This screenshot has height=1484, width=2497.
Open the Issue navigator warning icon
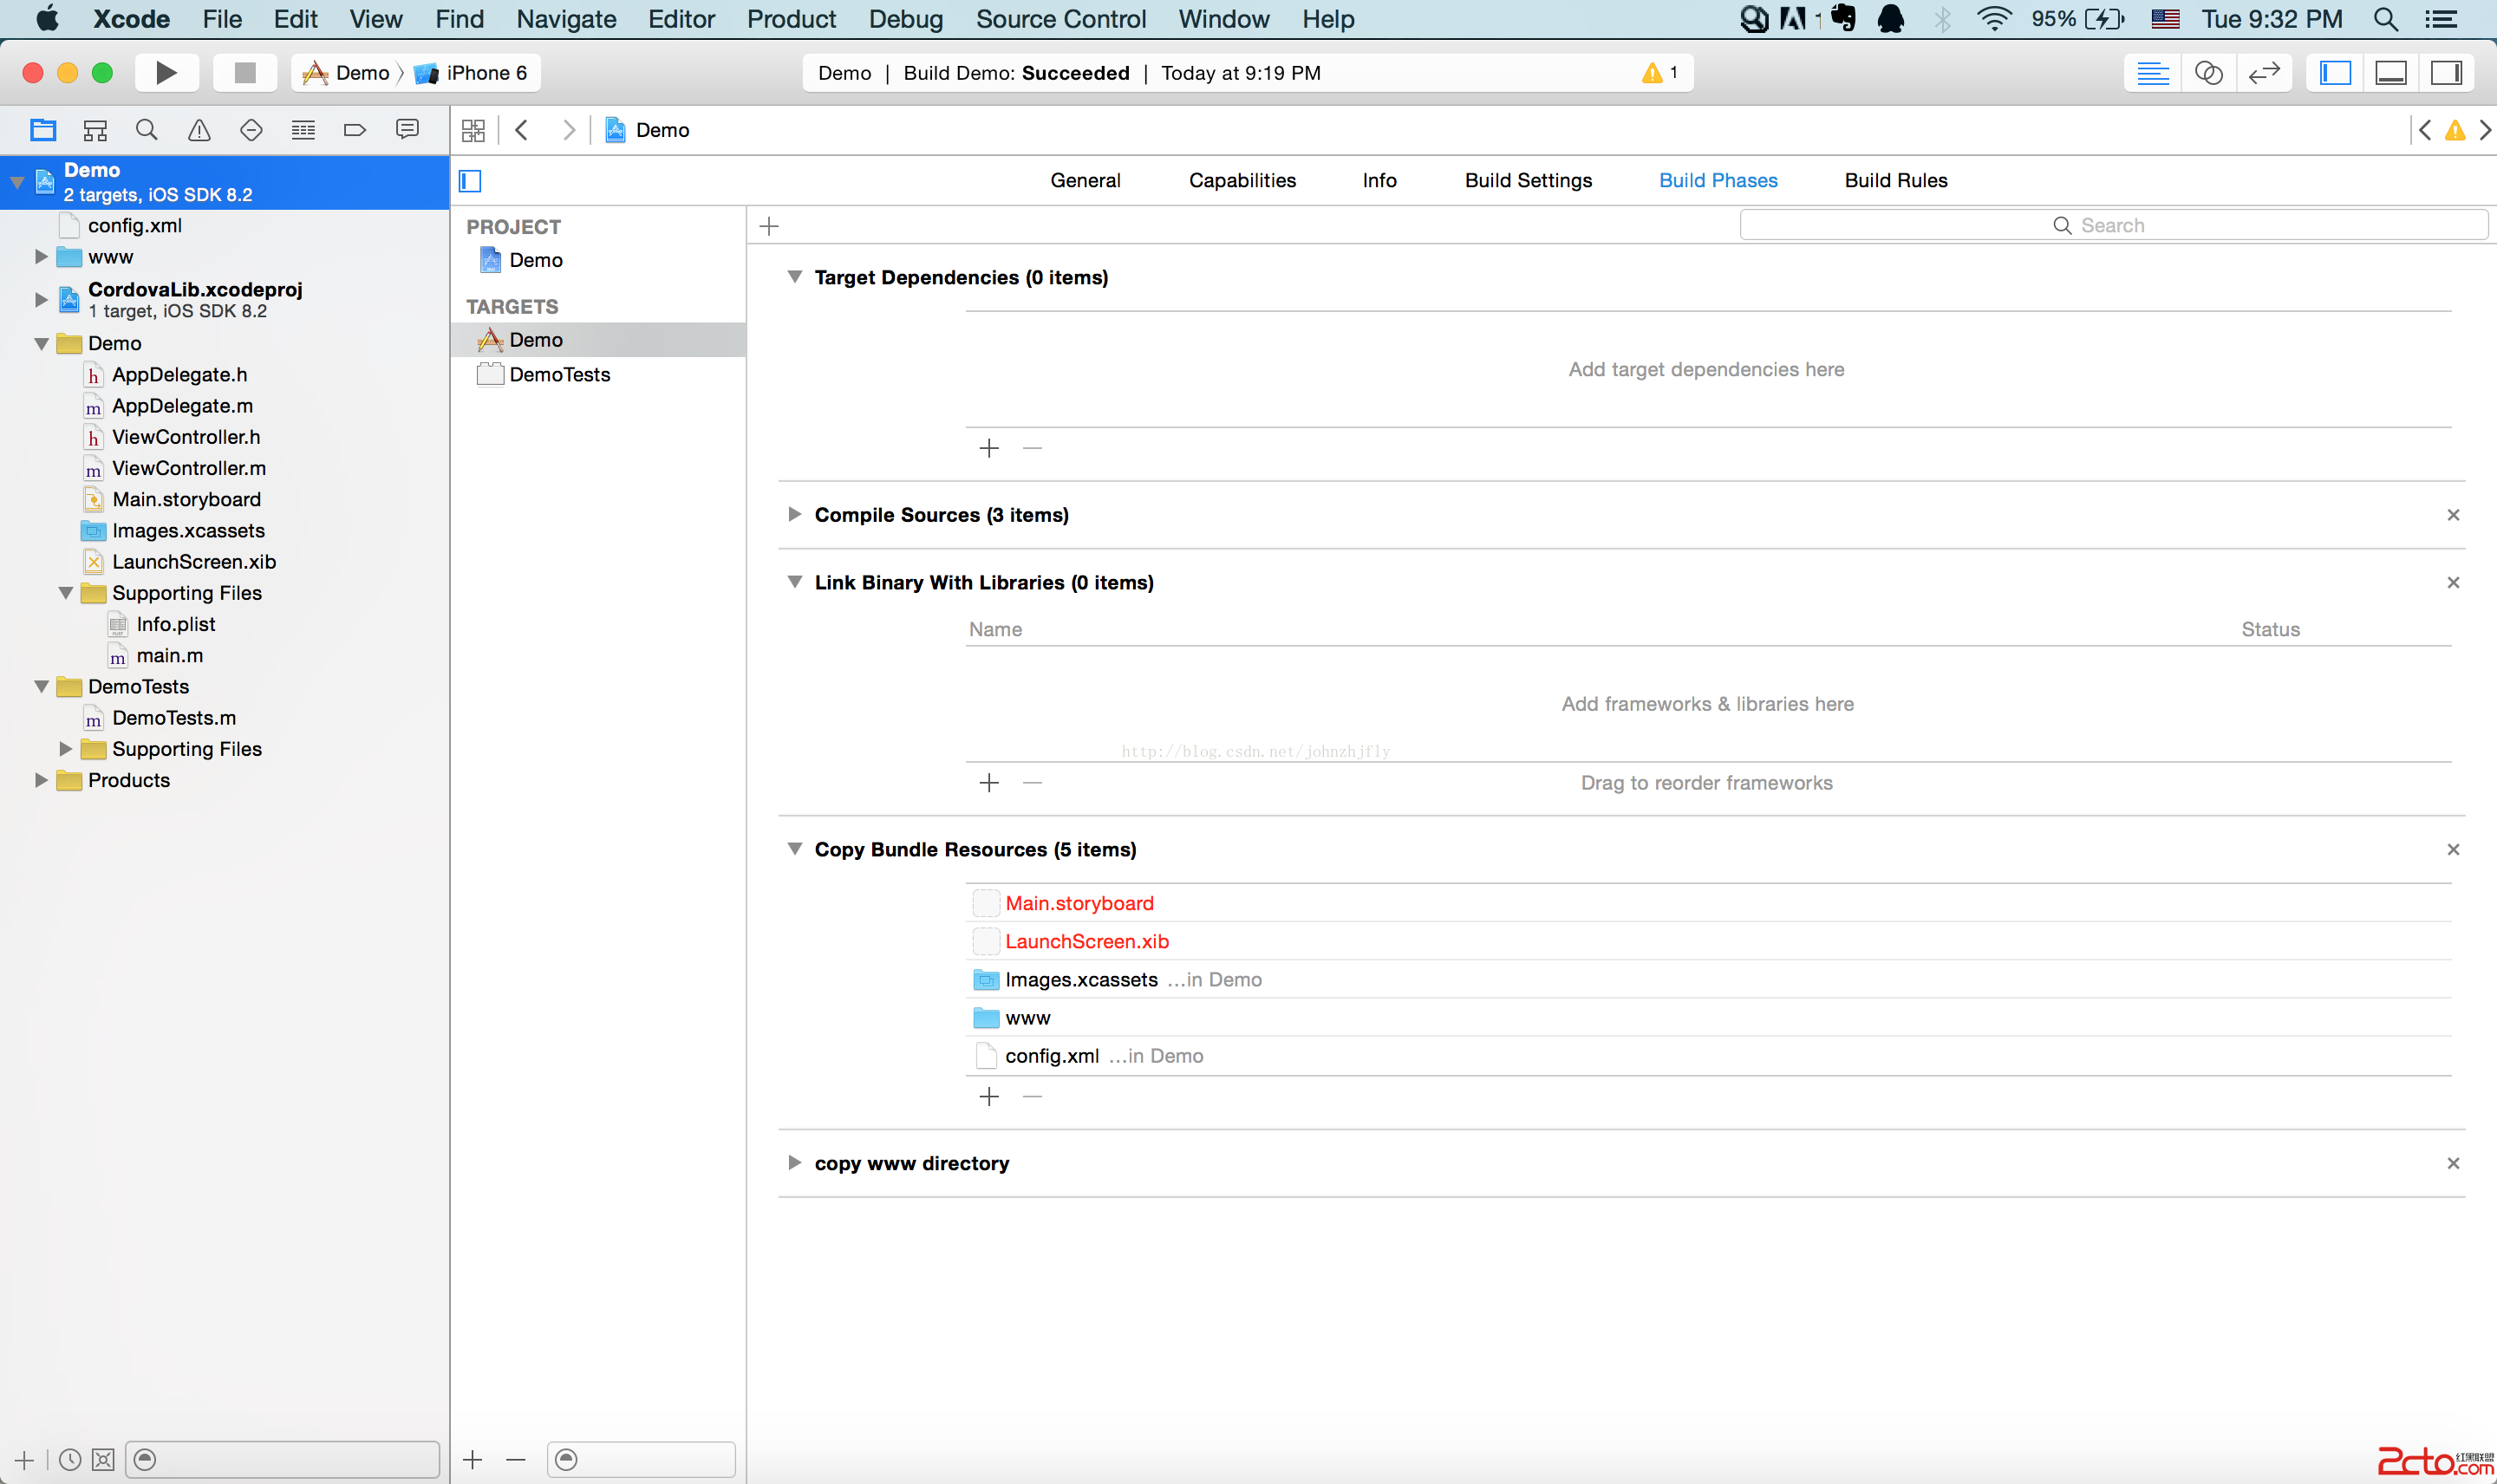(199, 130)
